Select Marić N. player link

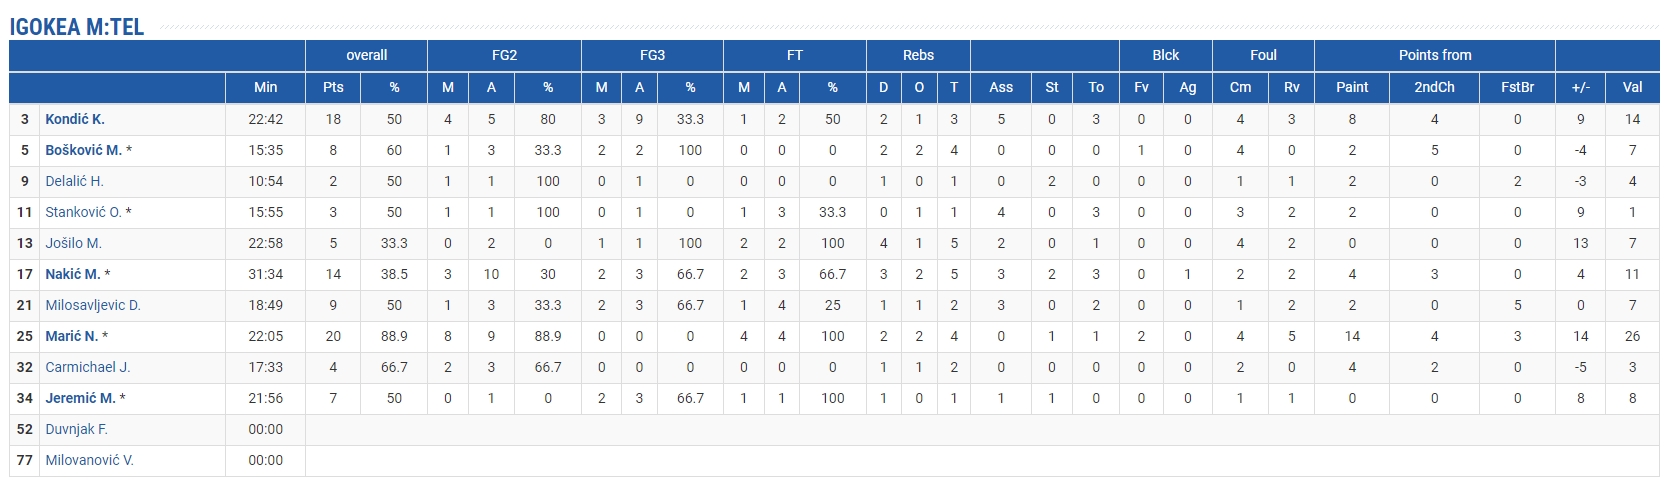pos(71,336)
